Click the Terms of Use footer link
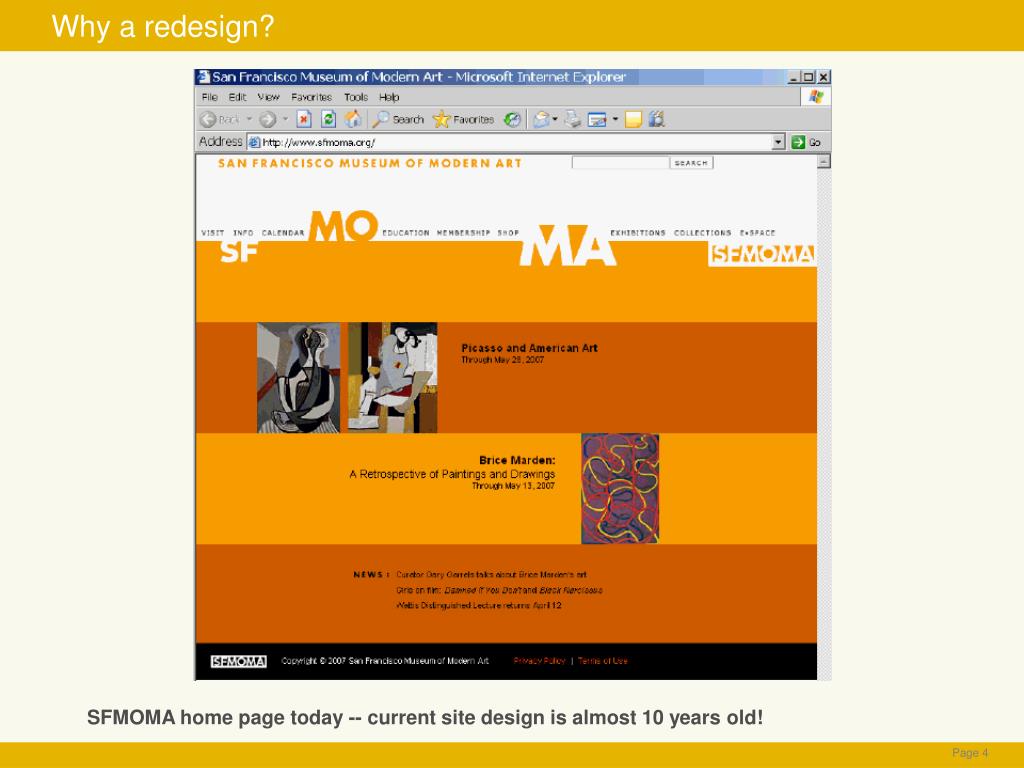 pyautogui.click(x=603, y=661)
